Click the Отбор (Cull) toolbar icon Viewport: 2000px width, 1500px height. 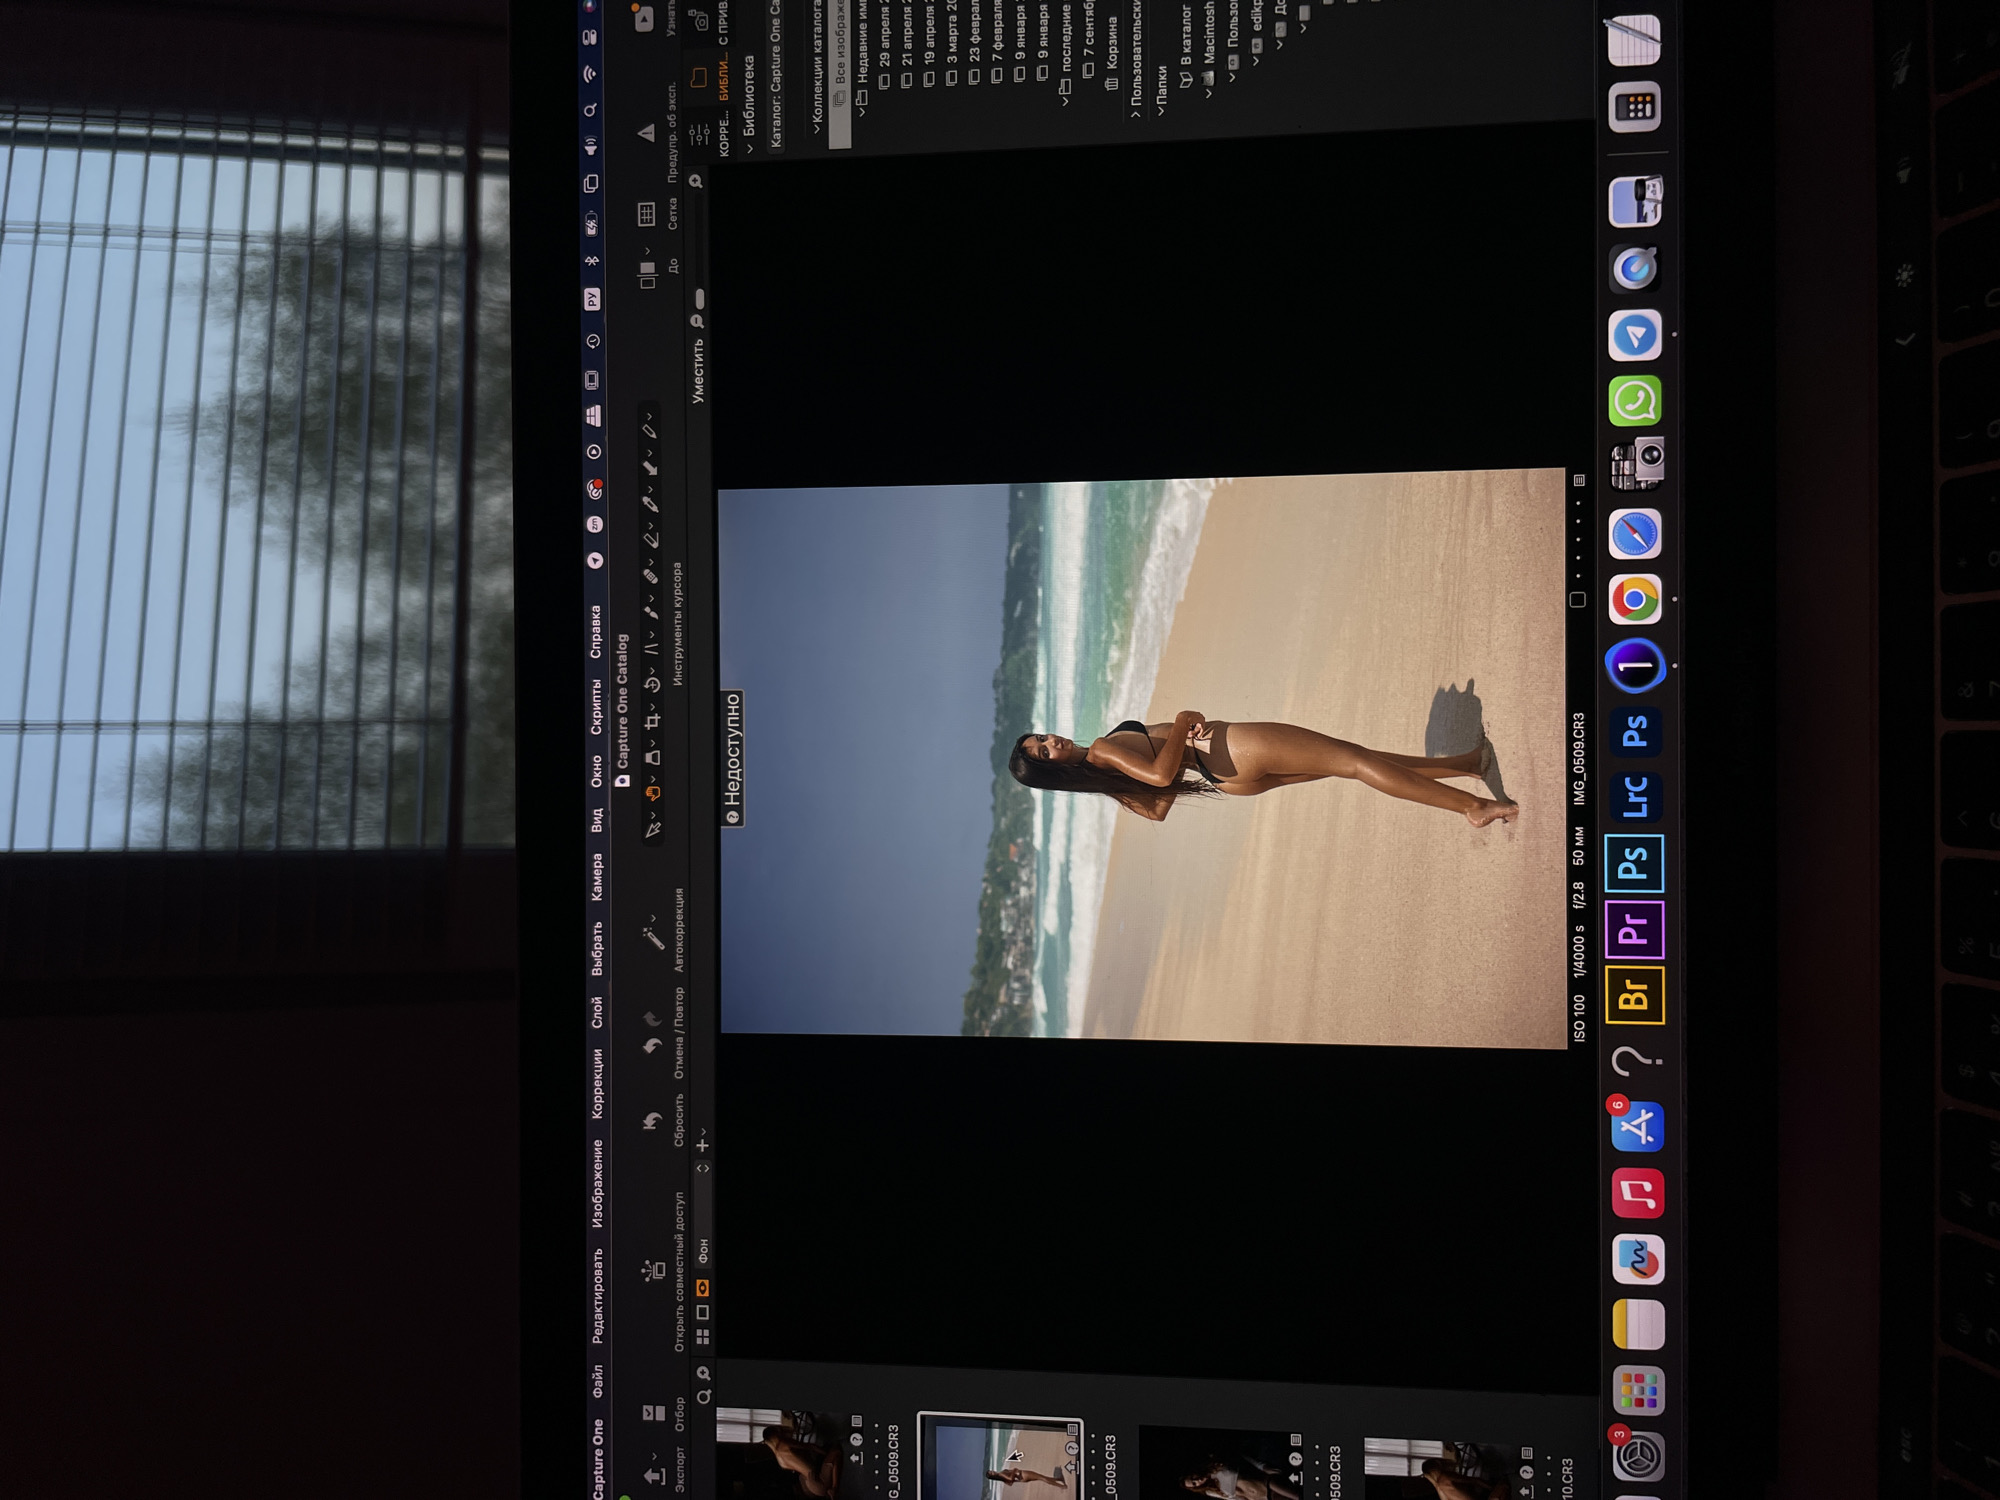coord(653,1413)
